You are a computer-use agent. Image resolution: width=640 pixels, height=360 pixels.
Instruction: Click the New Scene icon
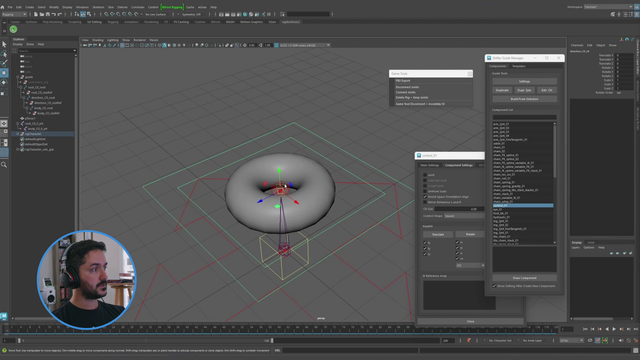(36, 14)
